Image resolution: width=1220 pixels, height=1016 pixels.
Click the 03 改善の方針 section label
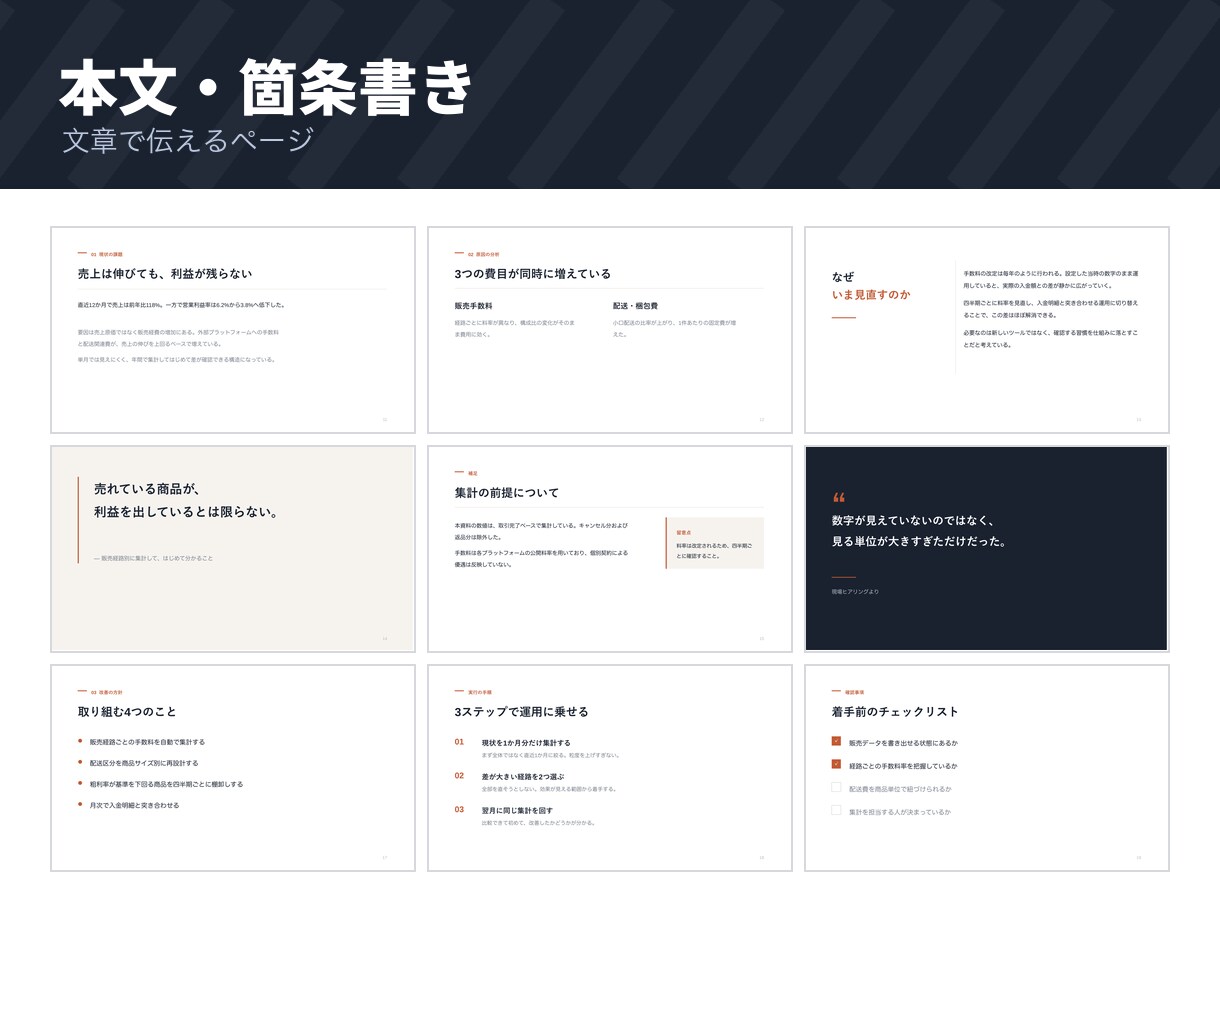107,692
